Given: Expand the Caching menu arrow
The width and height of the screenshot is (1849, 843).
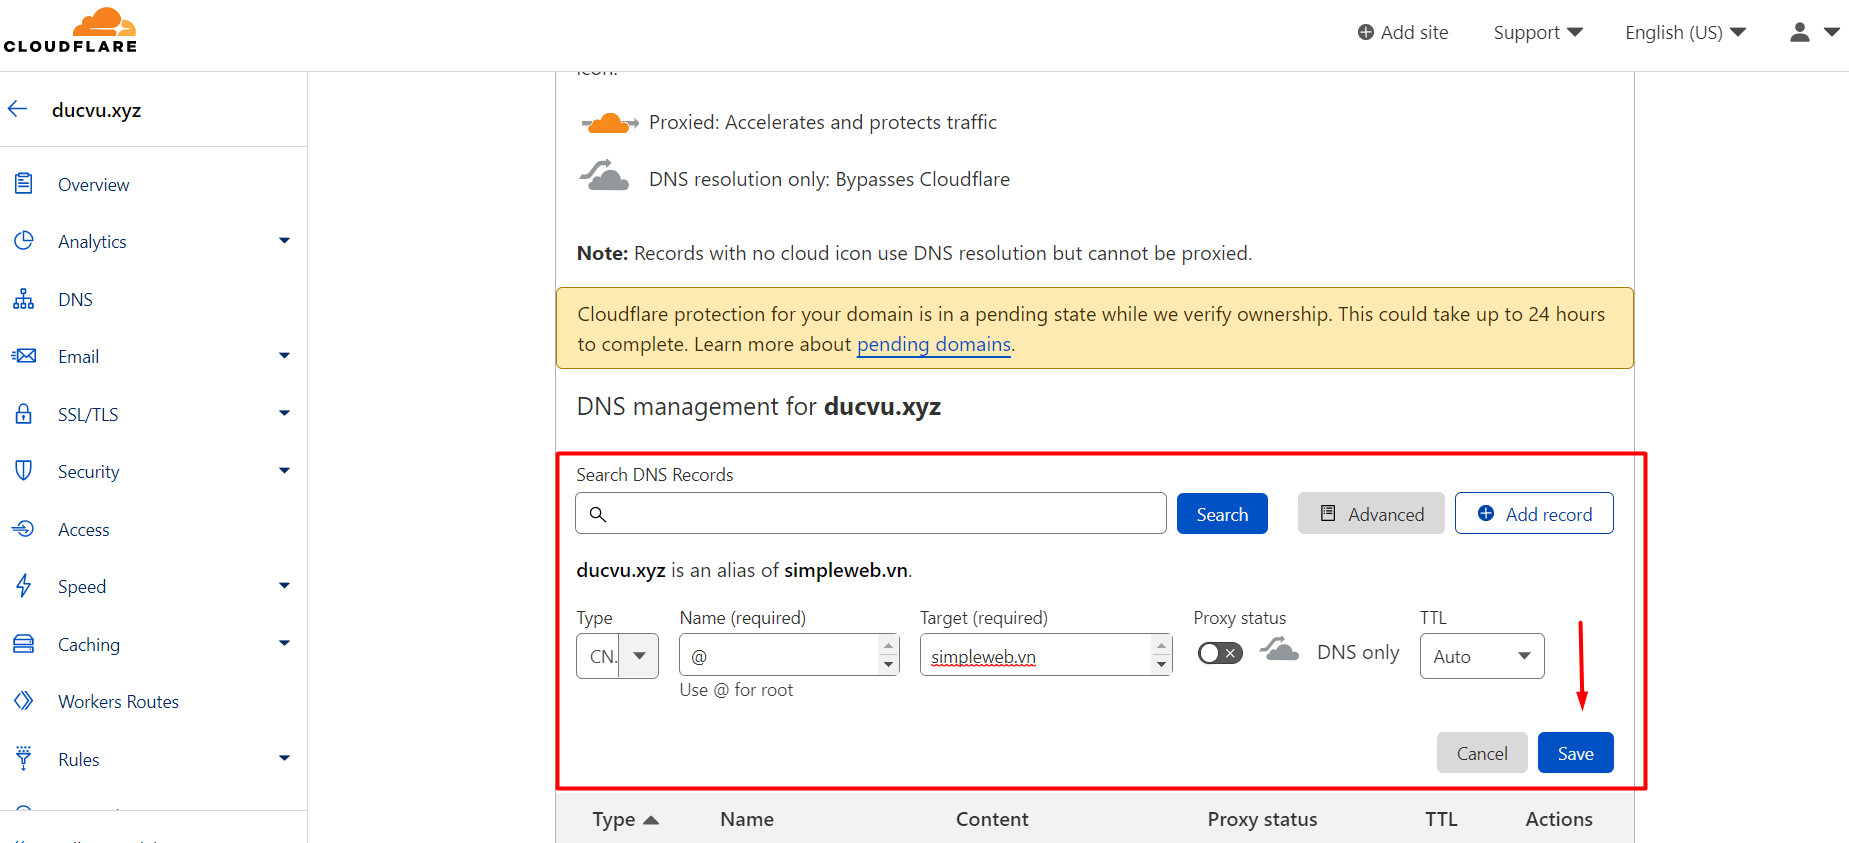Looking at the screenshot, I should pos(284,643).
